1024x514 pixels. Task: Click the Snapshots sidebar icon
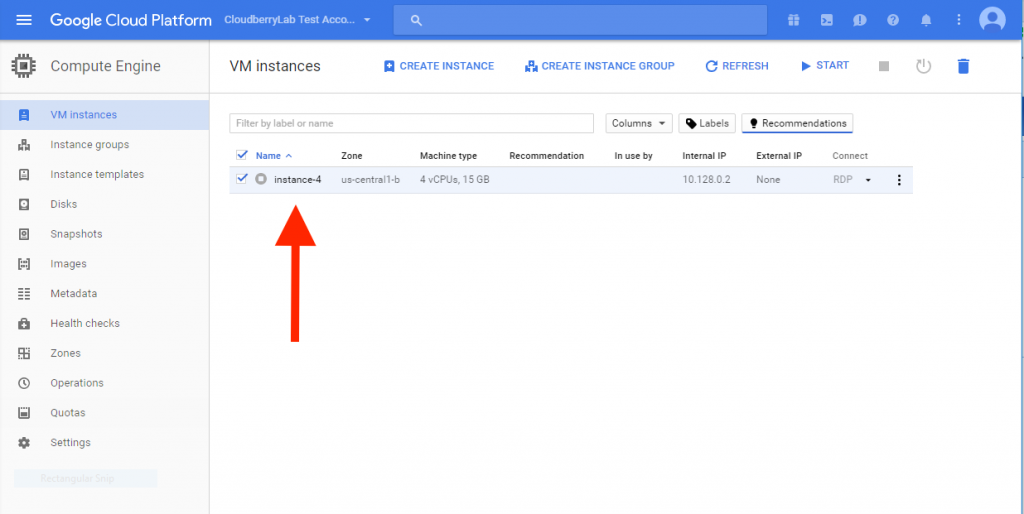(24, 234)
